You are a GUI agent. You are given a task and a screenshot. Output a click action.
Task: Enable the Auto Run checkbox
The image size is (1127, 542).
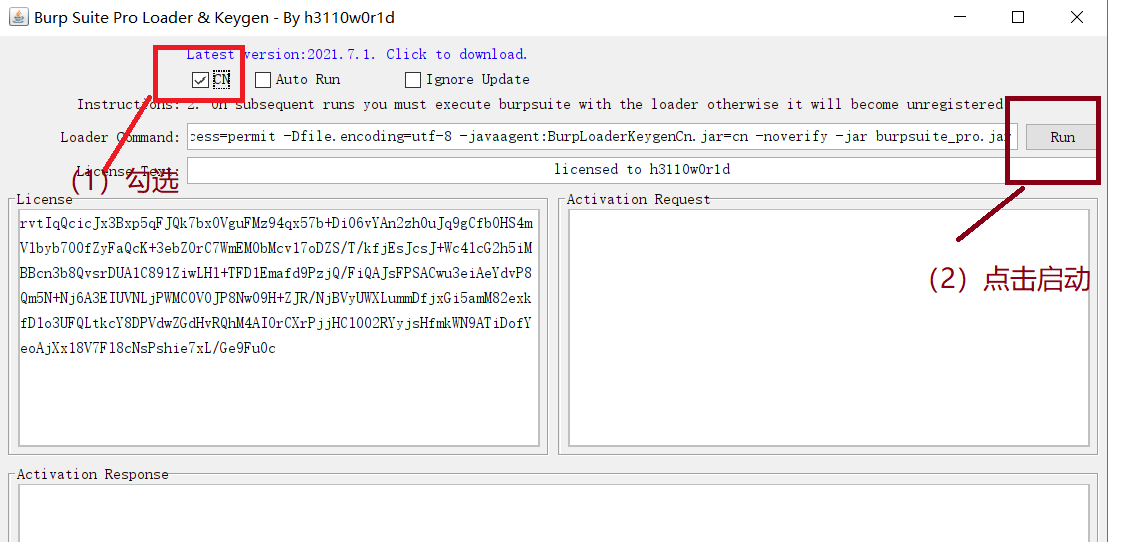pyautogui.click(x=263, y=80)
